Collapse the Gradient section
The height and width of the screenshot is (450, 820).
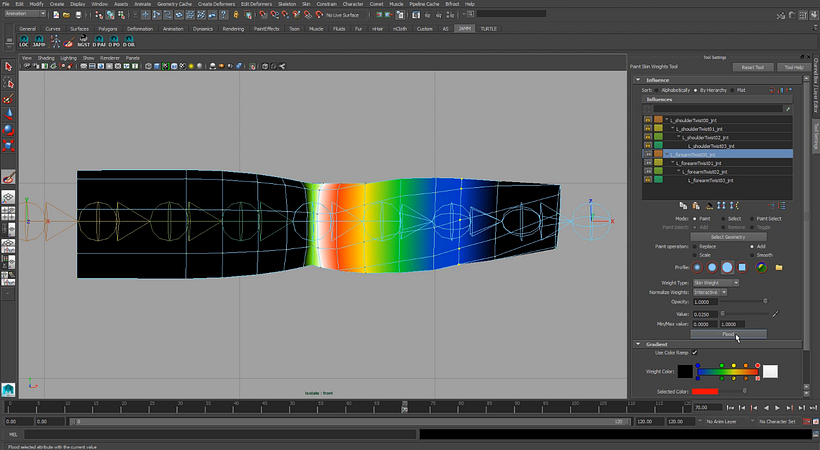(x=638, y=343)
